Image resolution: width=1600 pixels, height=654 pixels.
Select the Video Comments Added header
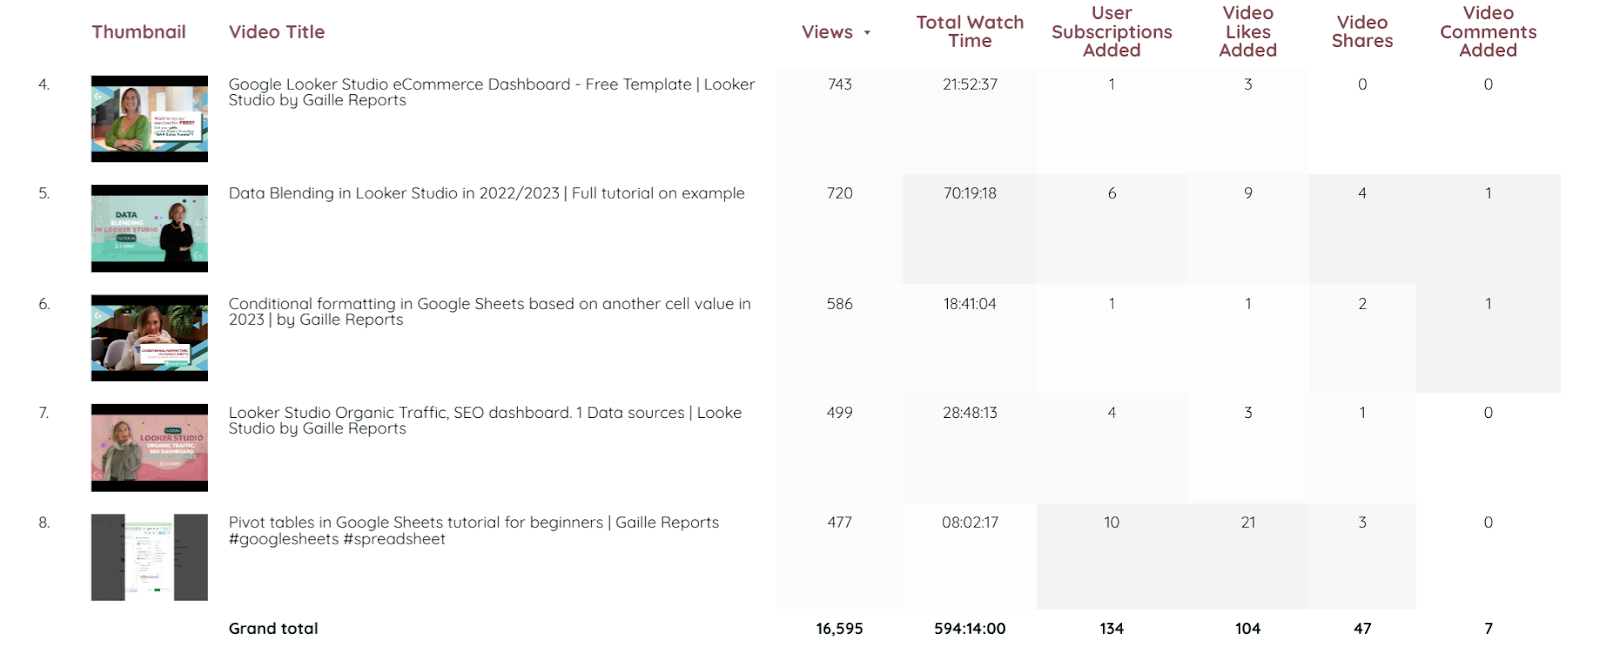coord(1487,32)
